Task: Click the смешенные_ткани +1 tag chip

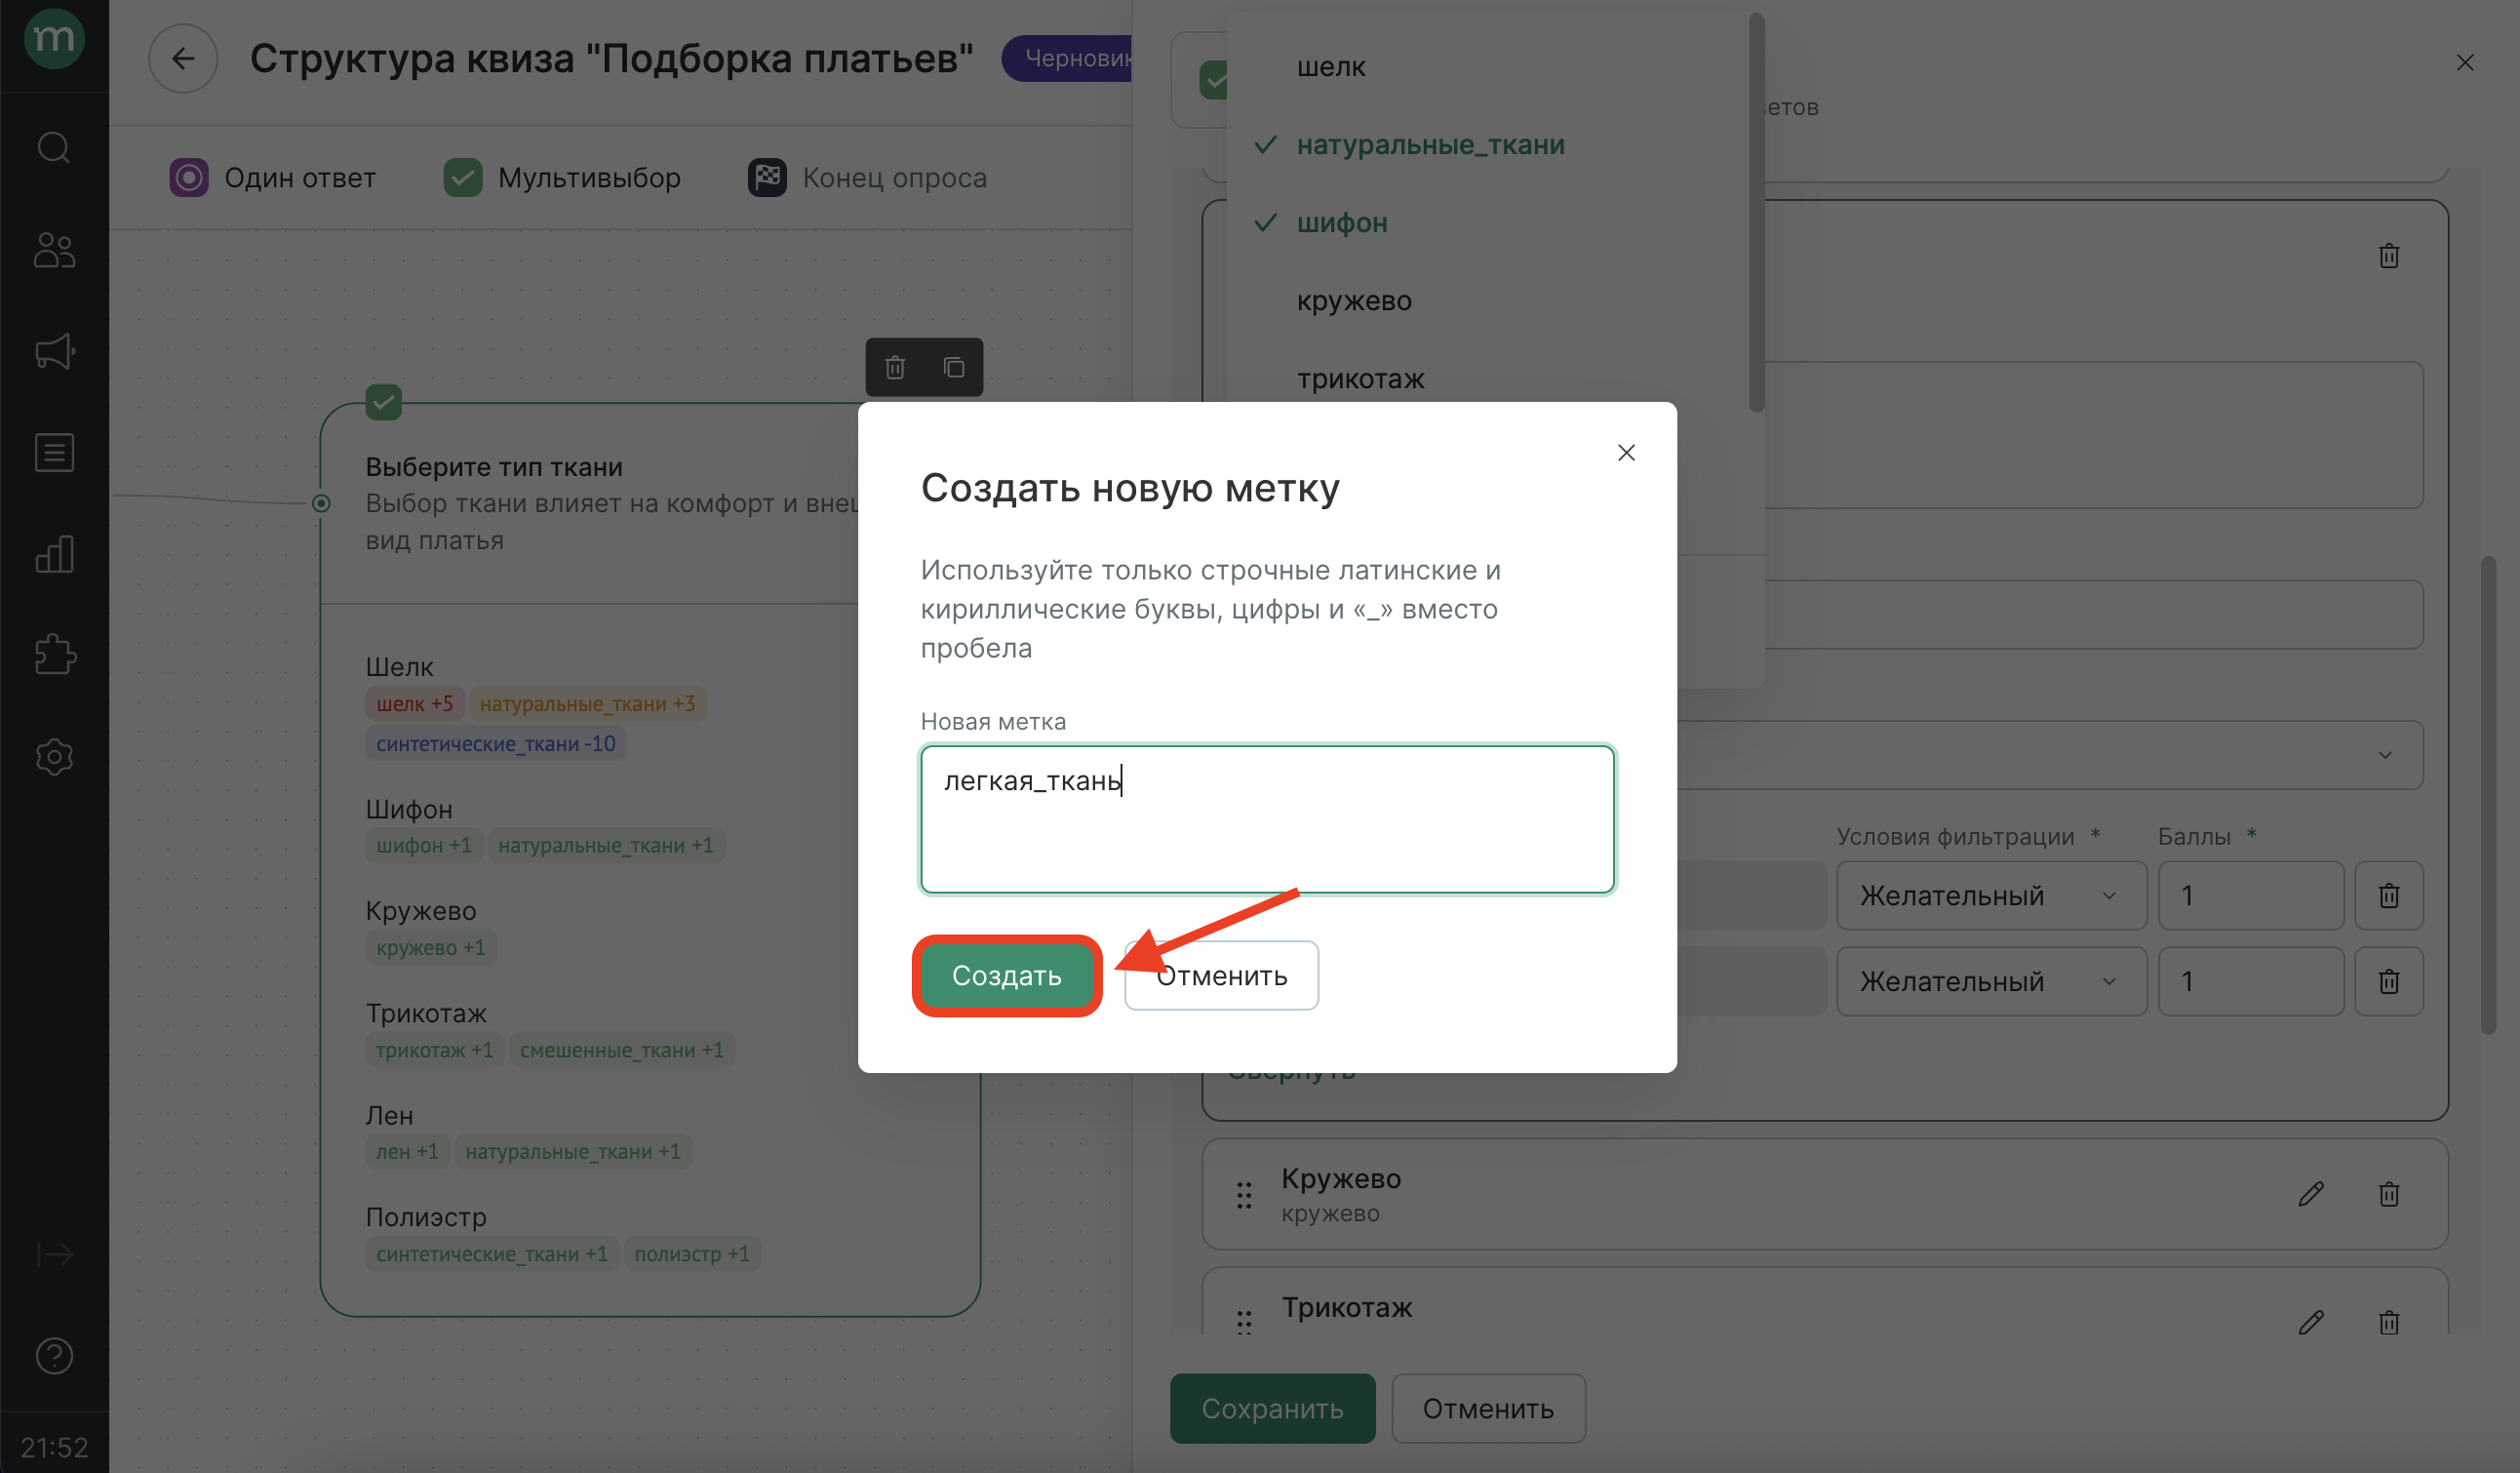Action: (621, 1050)
